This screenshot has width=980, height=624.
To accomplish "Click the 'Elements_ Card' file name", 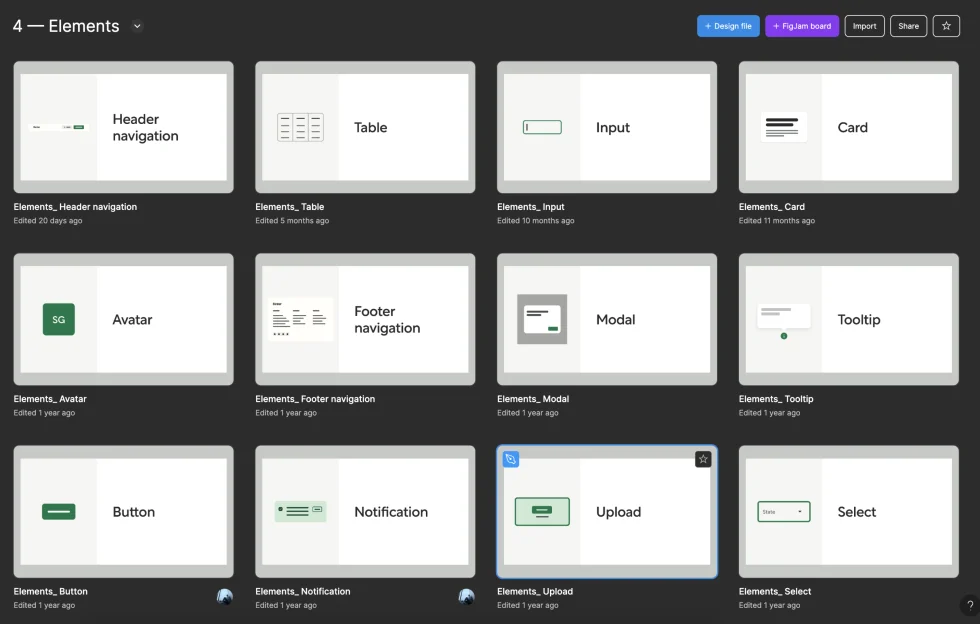I will pos(772,207).
